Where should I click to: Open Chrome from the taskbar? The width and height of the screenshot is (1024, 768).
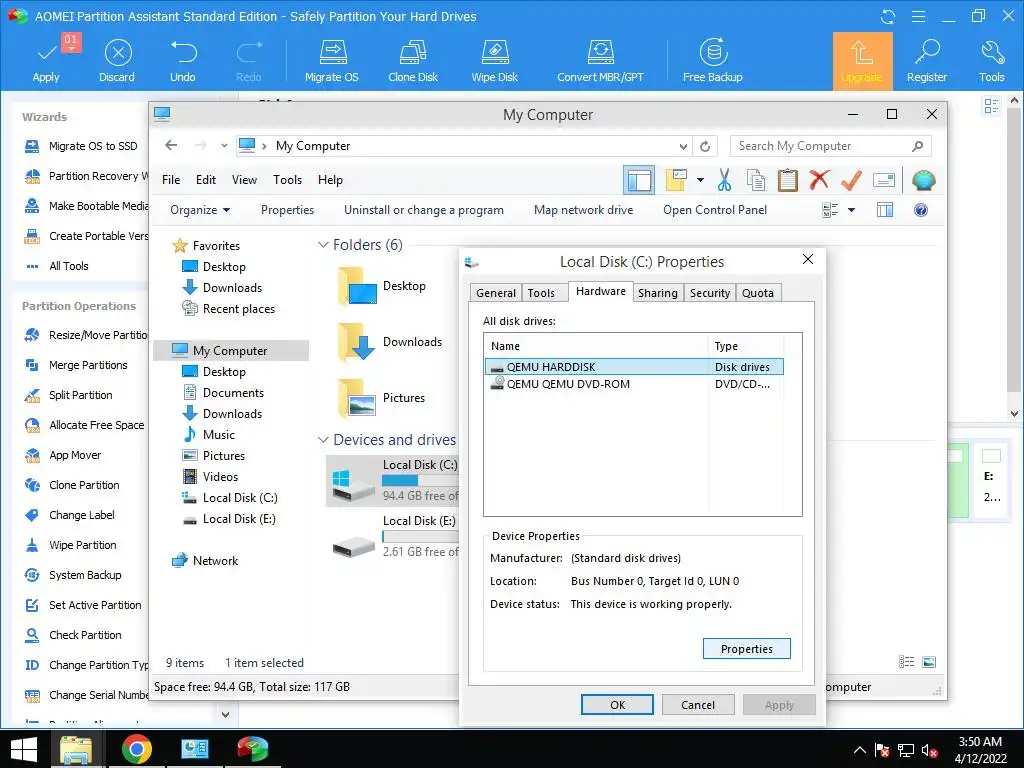(x=136, y=749)
